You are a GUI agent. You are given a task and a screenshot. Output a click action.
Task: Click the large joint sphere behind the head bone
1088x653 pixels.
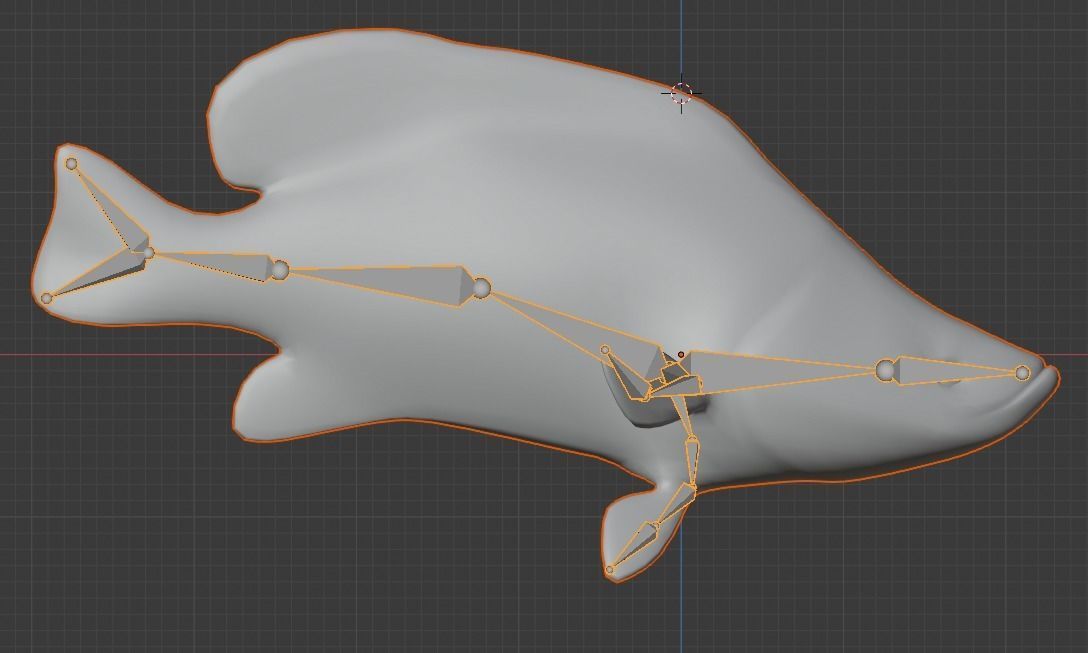point(885,371)
